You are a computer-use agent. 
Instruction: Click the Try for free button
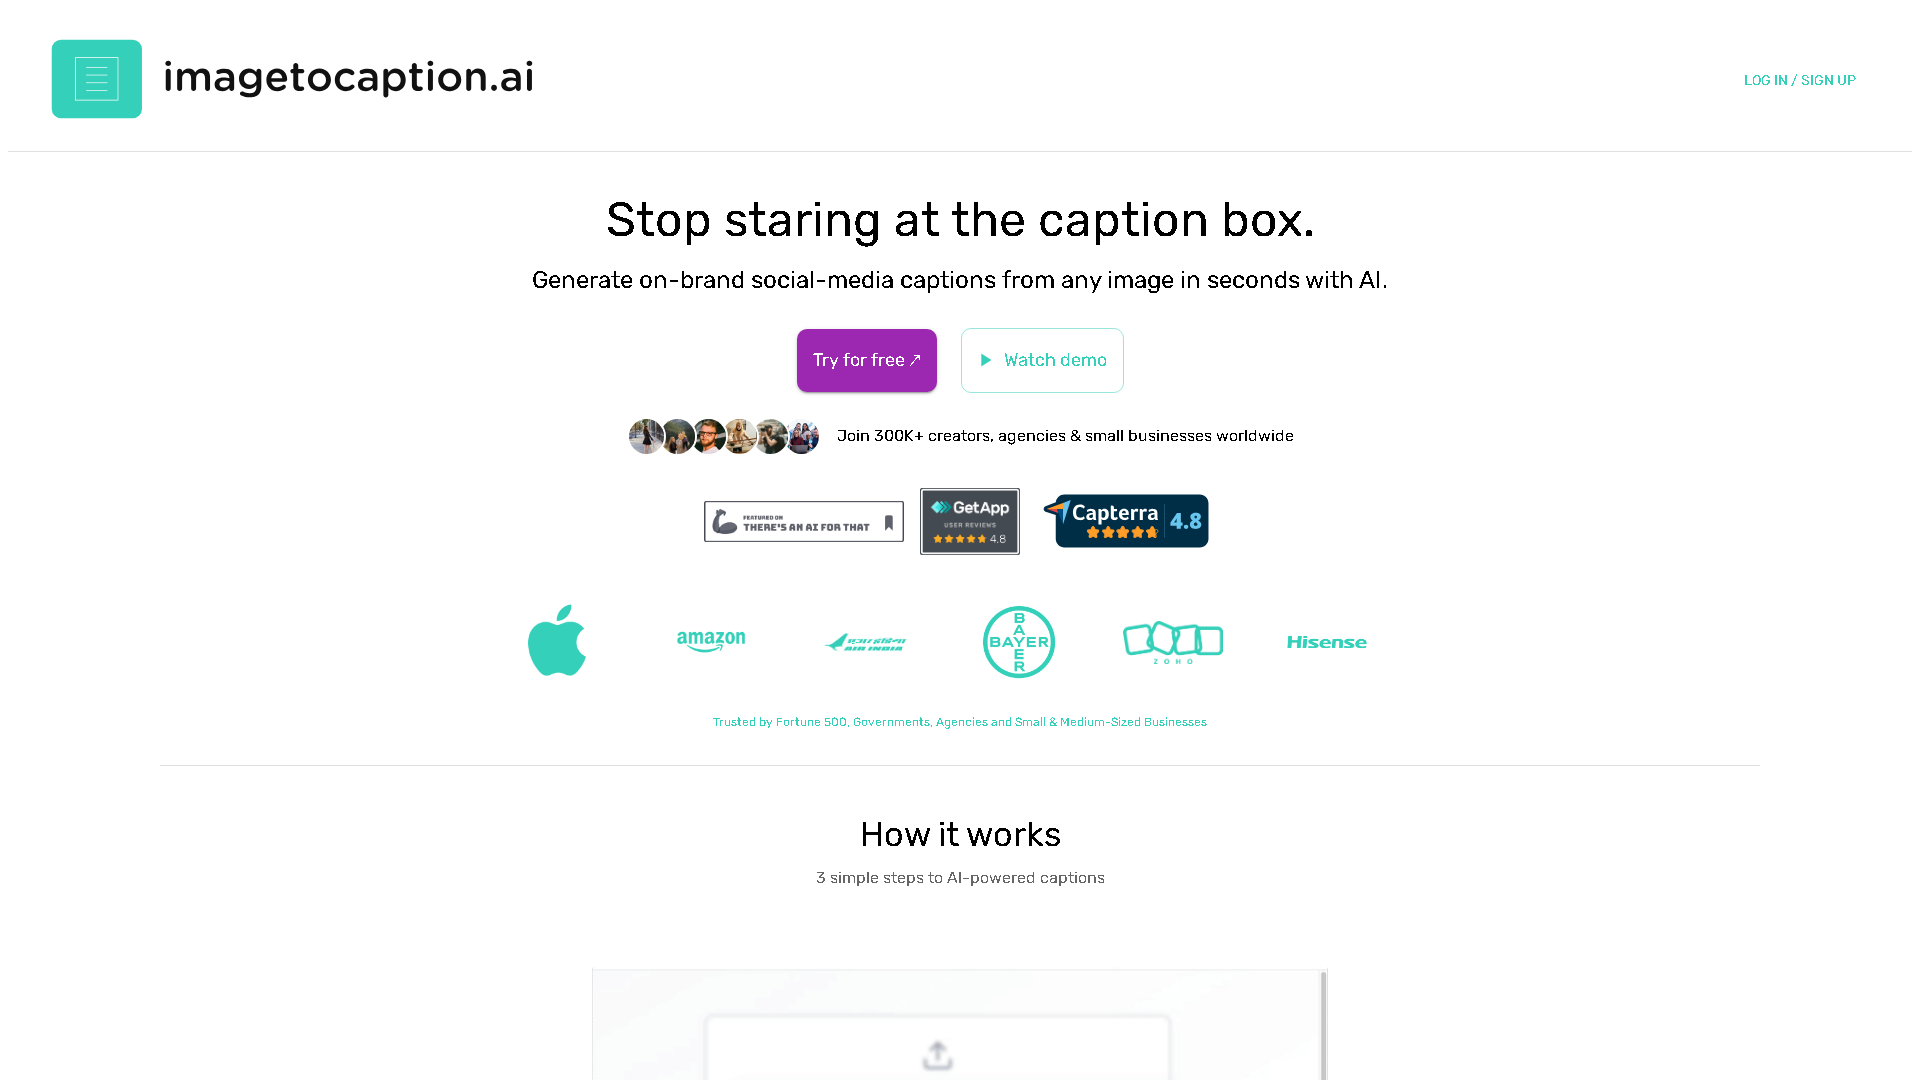(866, 360)
